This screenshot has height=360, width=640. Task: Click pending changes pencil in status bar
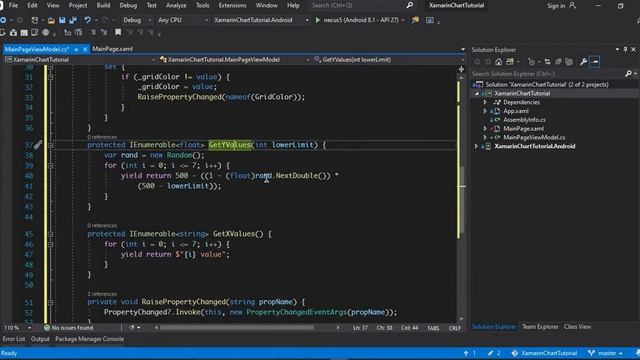click(x=490, y=353)
